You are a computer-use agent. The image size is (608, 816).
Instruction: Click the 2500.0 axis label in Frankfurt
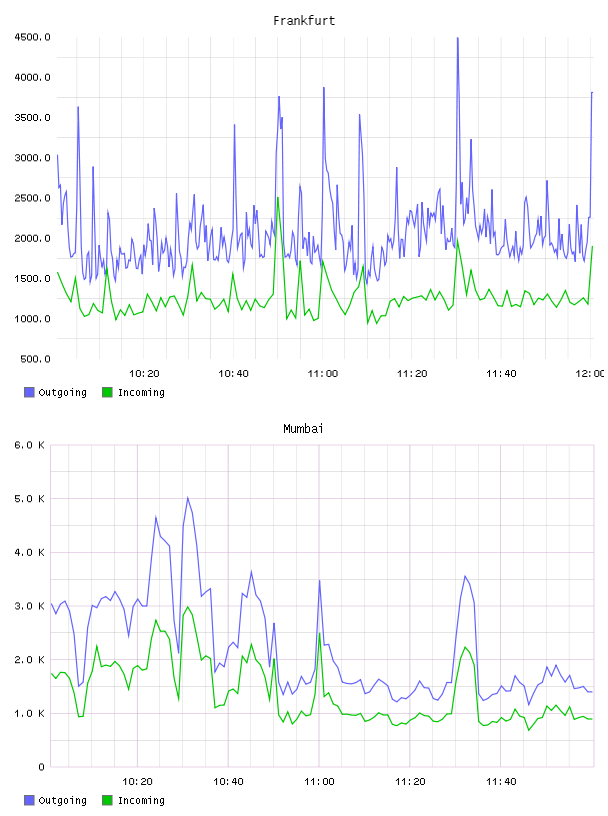click(x=32, y=198)
